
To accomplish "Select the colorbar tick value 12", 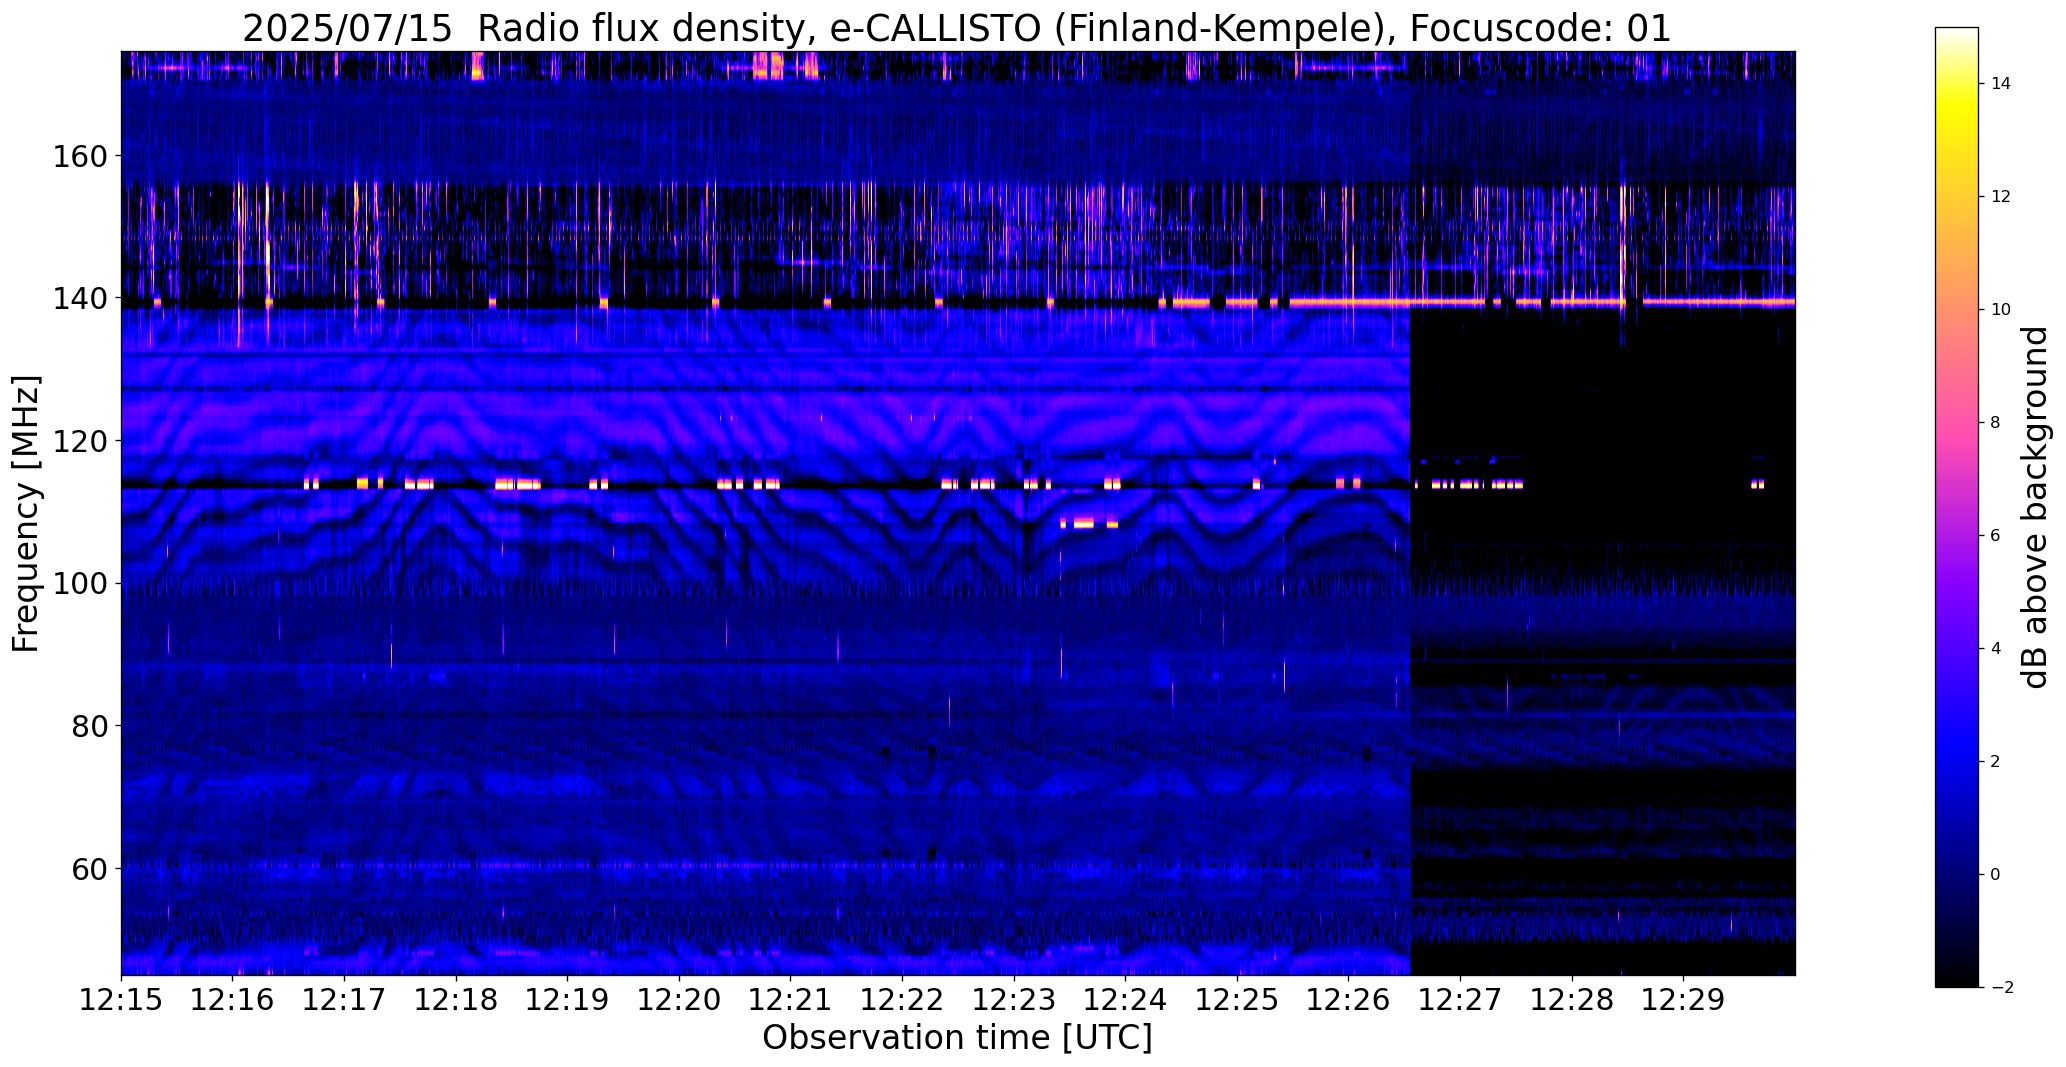I will click(2001, 197).
